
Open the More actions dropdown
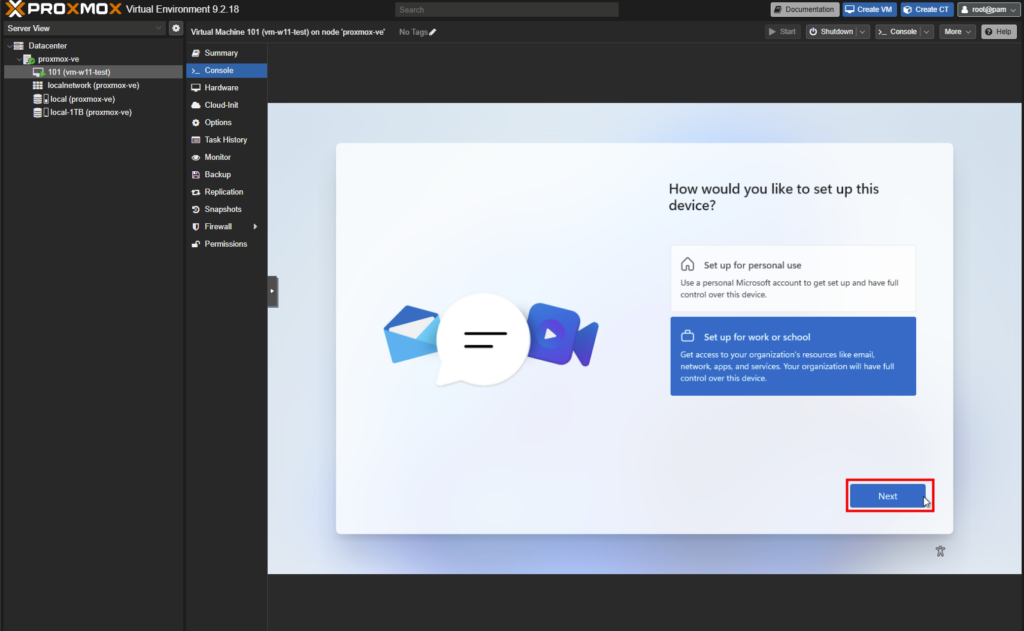coord(957,31)
